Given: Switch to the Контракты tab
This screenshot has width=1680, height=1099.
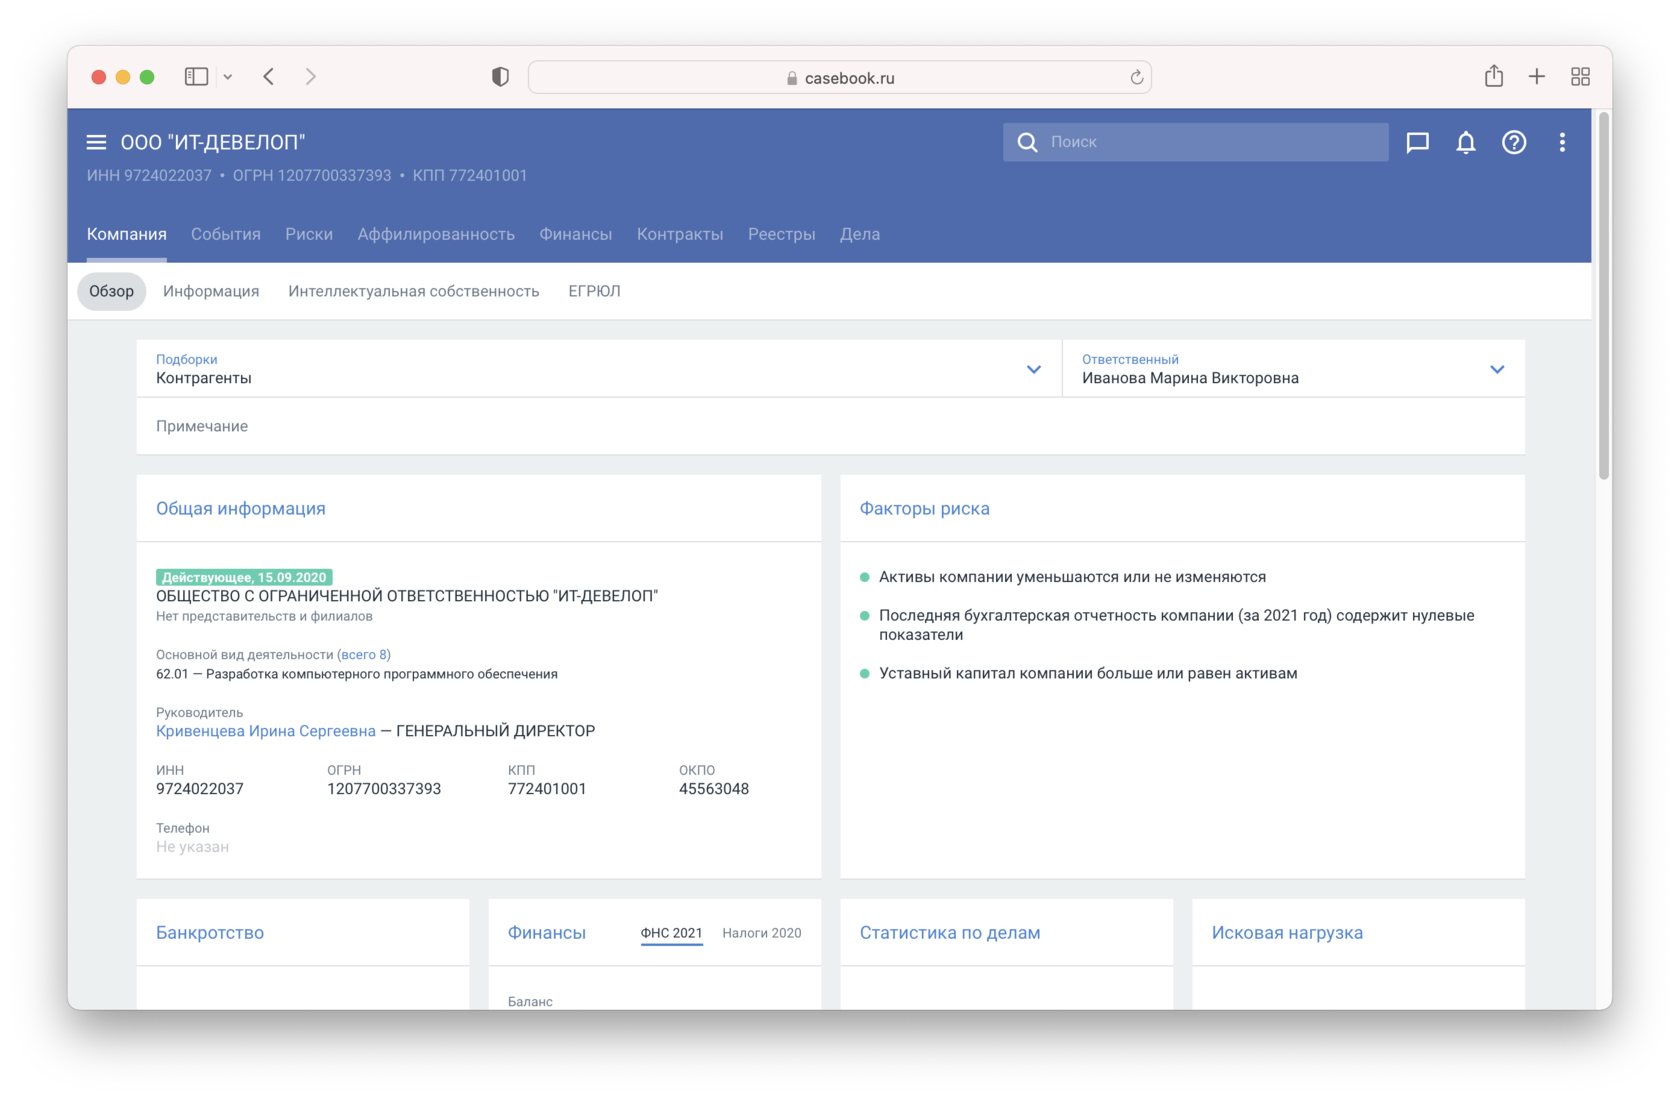Looking at the screenshot, I should (680, 234).
